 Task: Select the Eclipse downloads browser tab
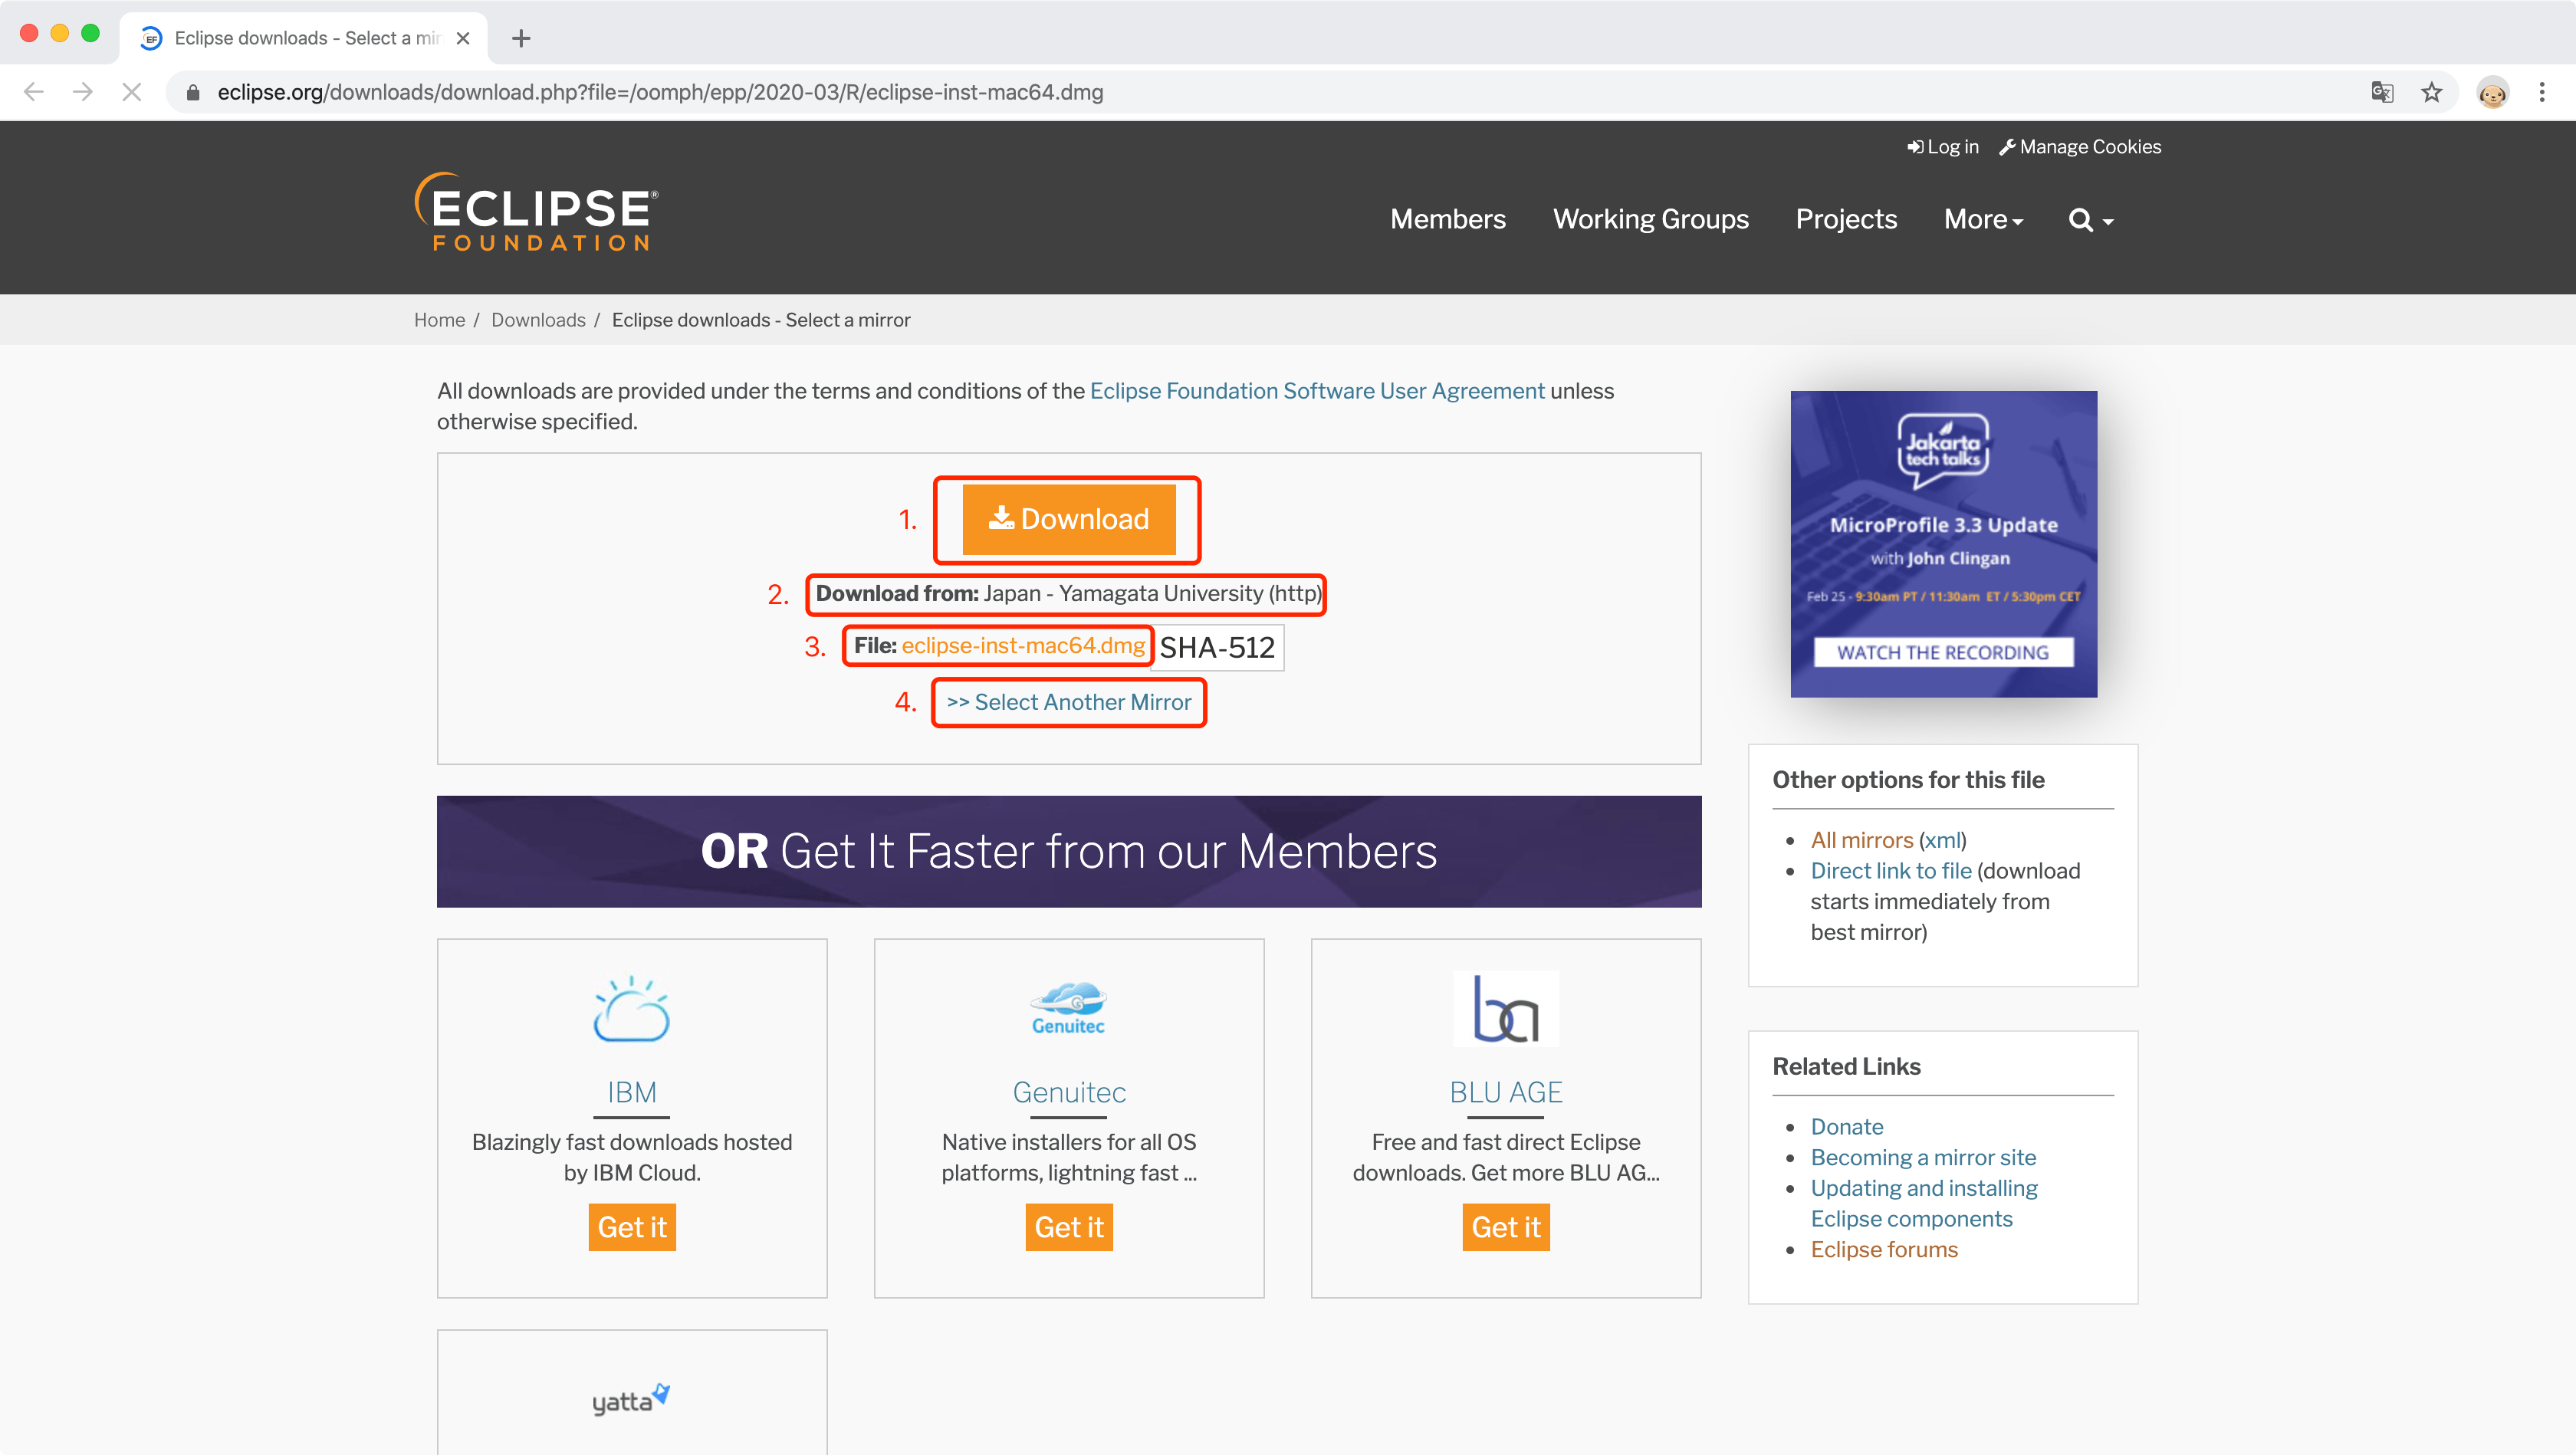tap(304, 38)
